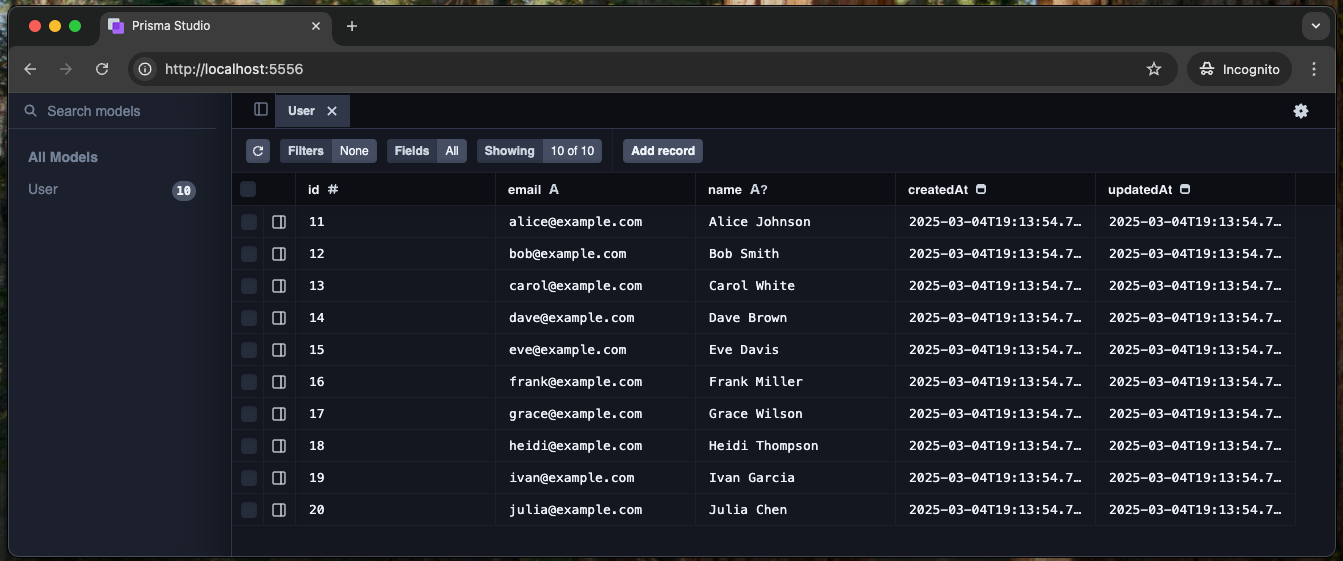Select checkbox for grace@example.com row

[248, 414]
